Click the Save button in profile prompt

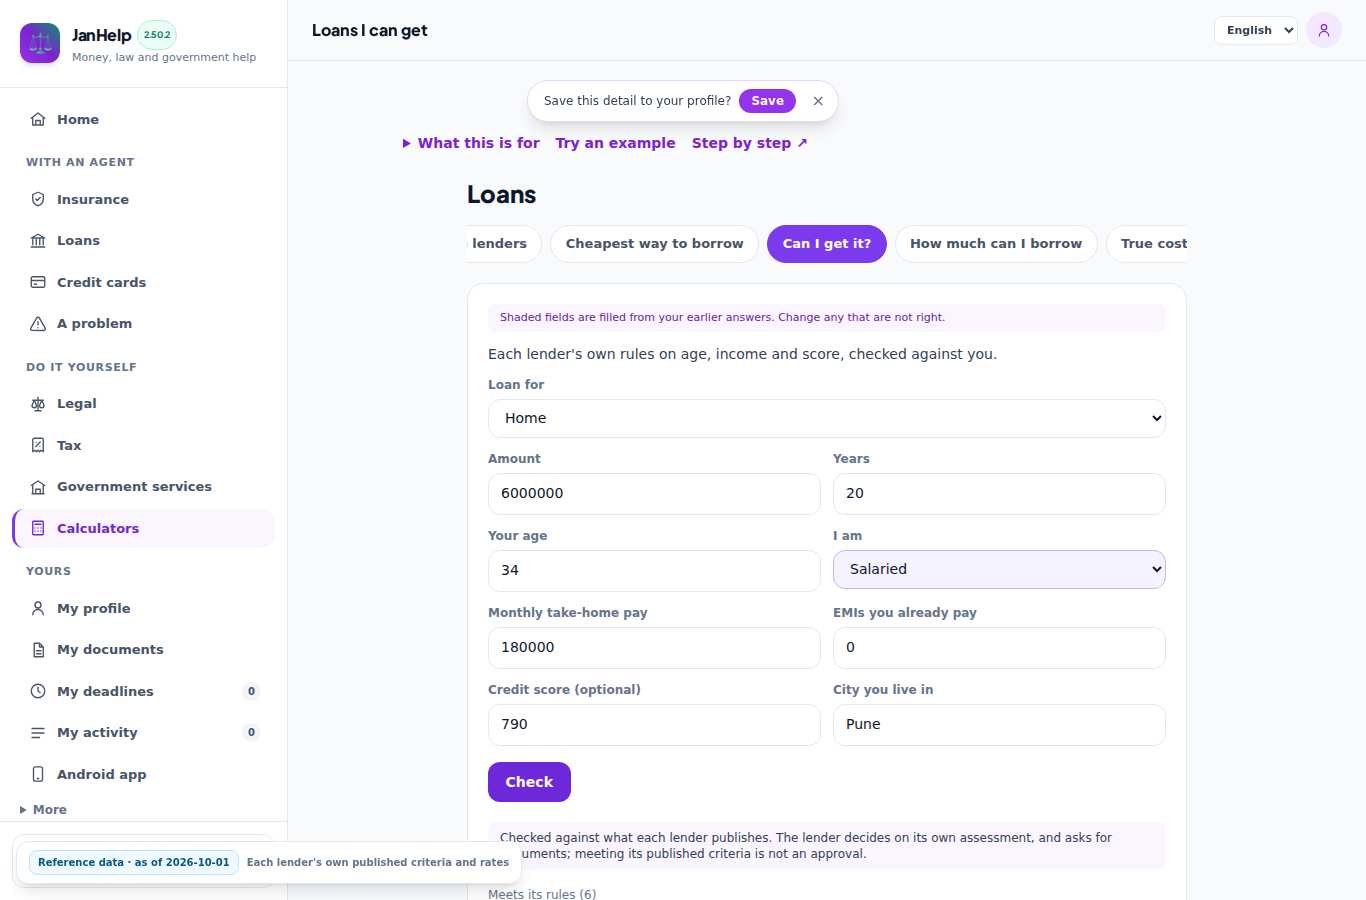[768, 101]
